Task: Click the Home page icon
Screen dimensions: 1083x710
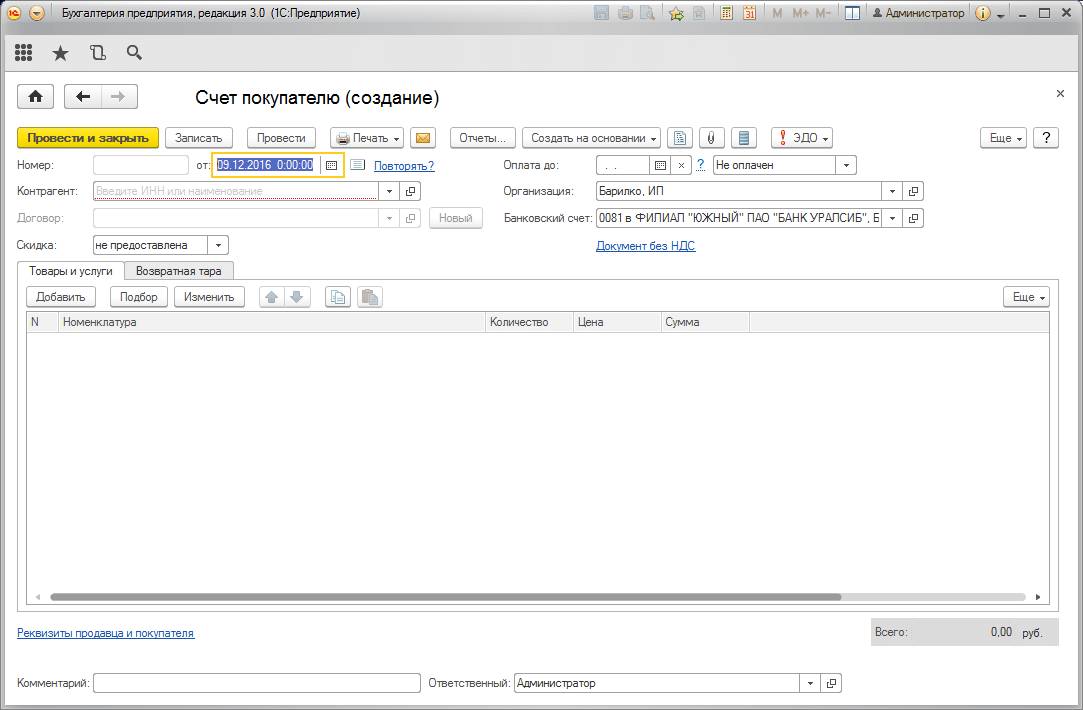Action: click(36, 97)
